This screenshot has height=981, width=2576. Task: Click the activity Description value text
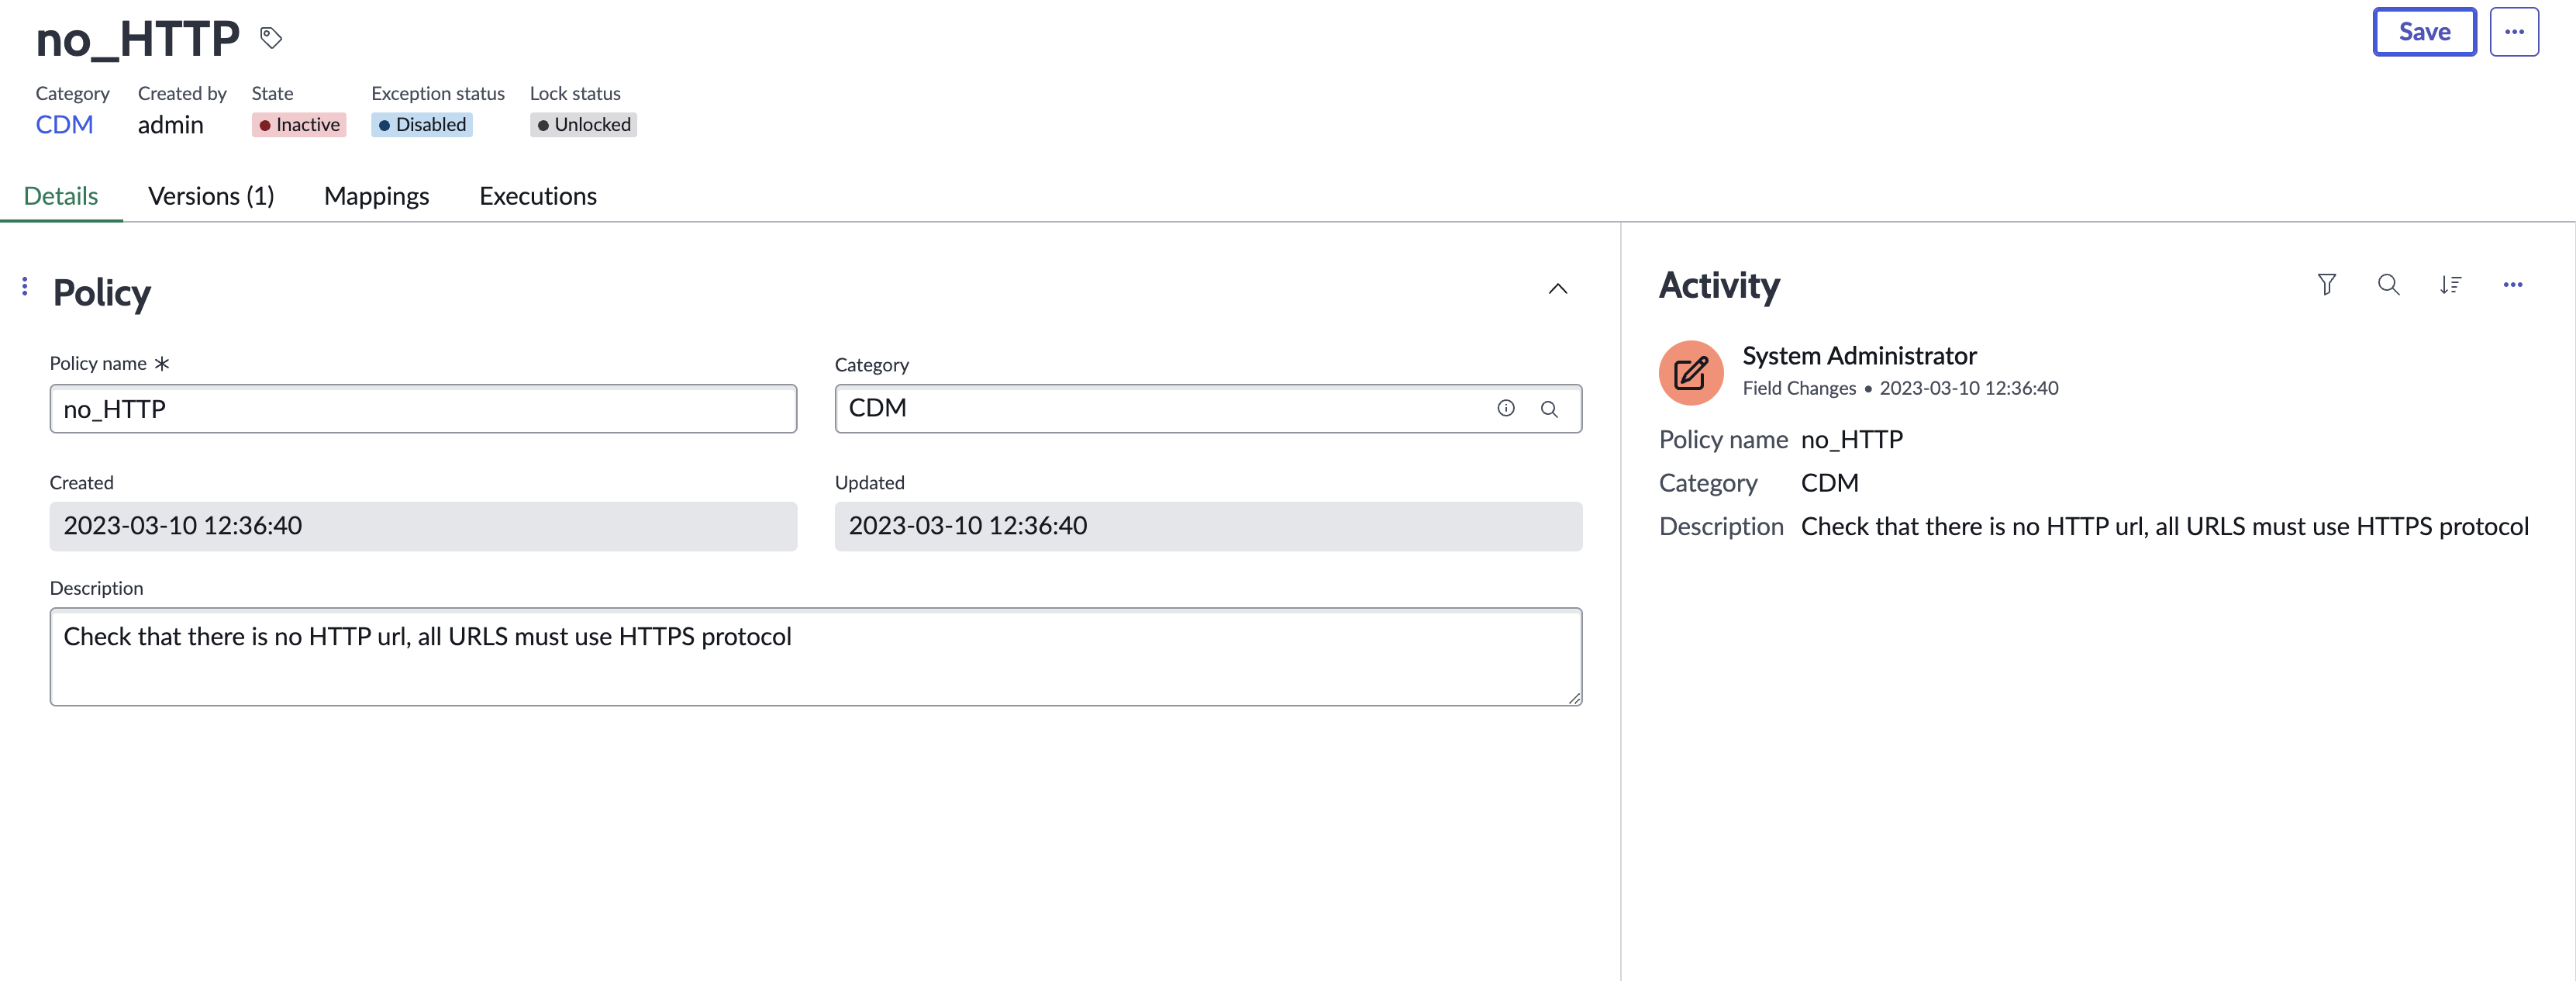(2164, 527)
